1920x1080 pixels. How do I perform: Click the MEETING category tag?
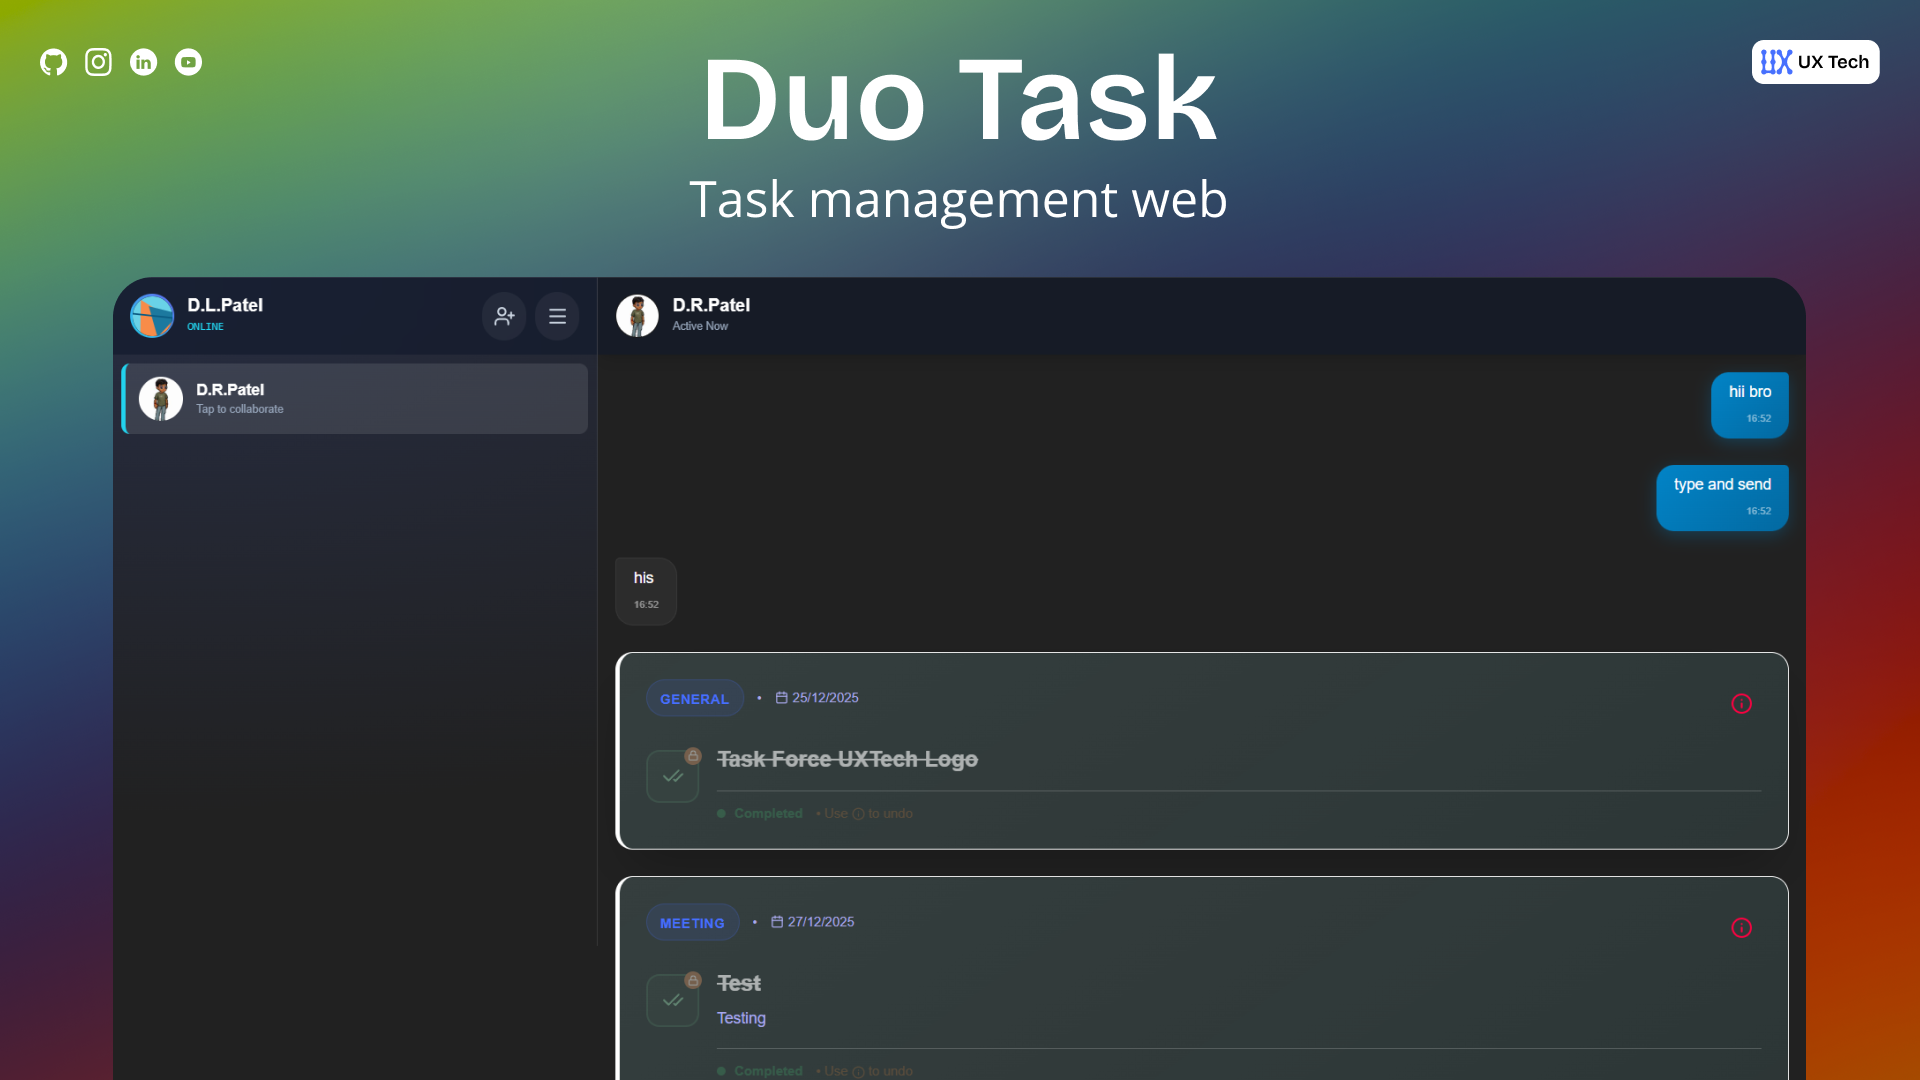coord(692,923)
